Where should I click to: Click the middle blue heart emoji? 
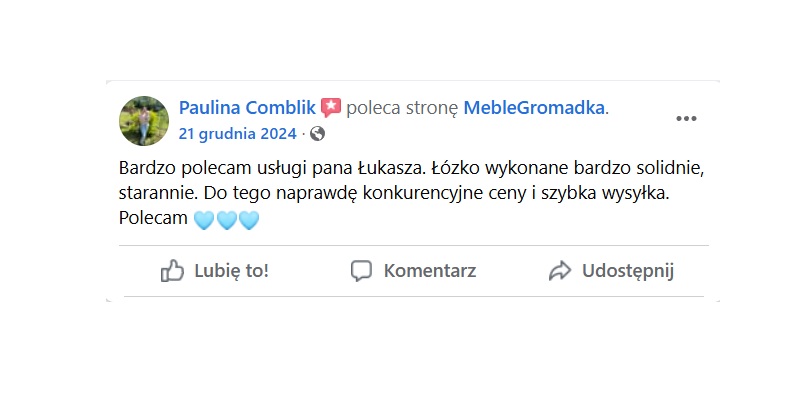tap(226, 219)
